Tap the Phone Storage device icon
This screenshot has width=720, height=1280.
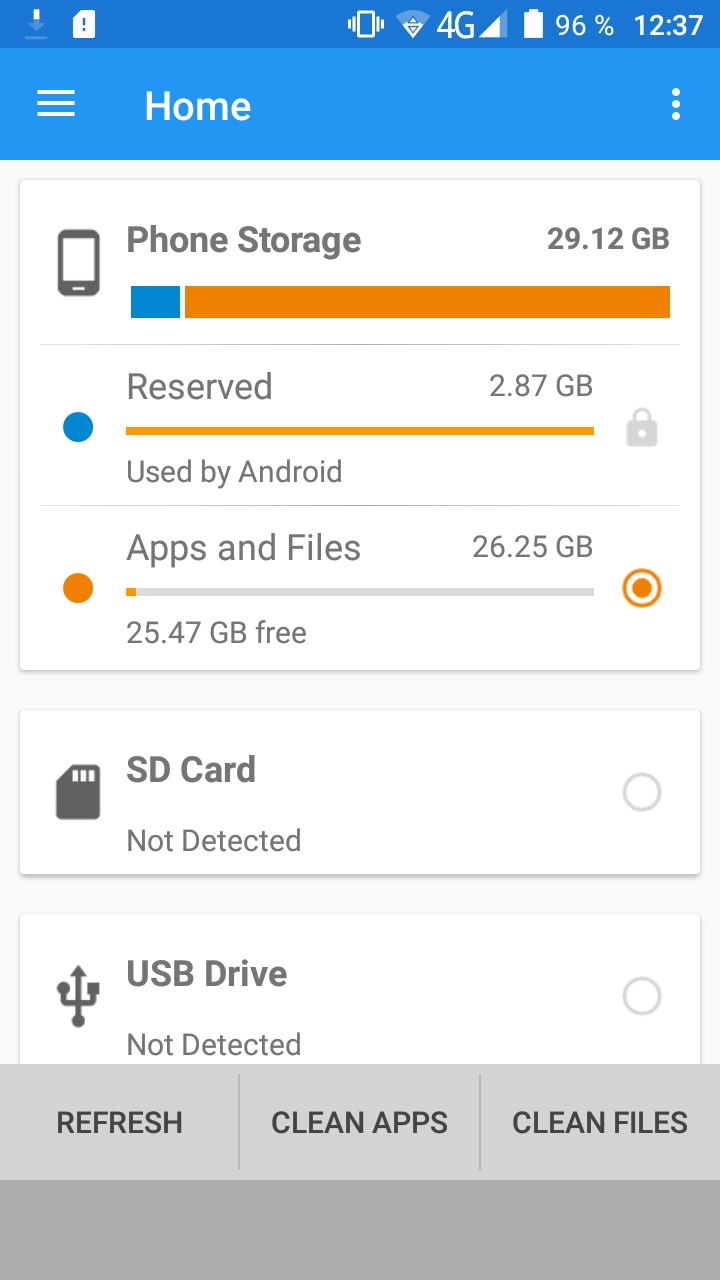[78, 263]
